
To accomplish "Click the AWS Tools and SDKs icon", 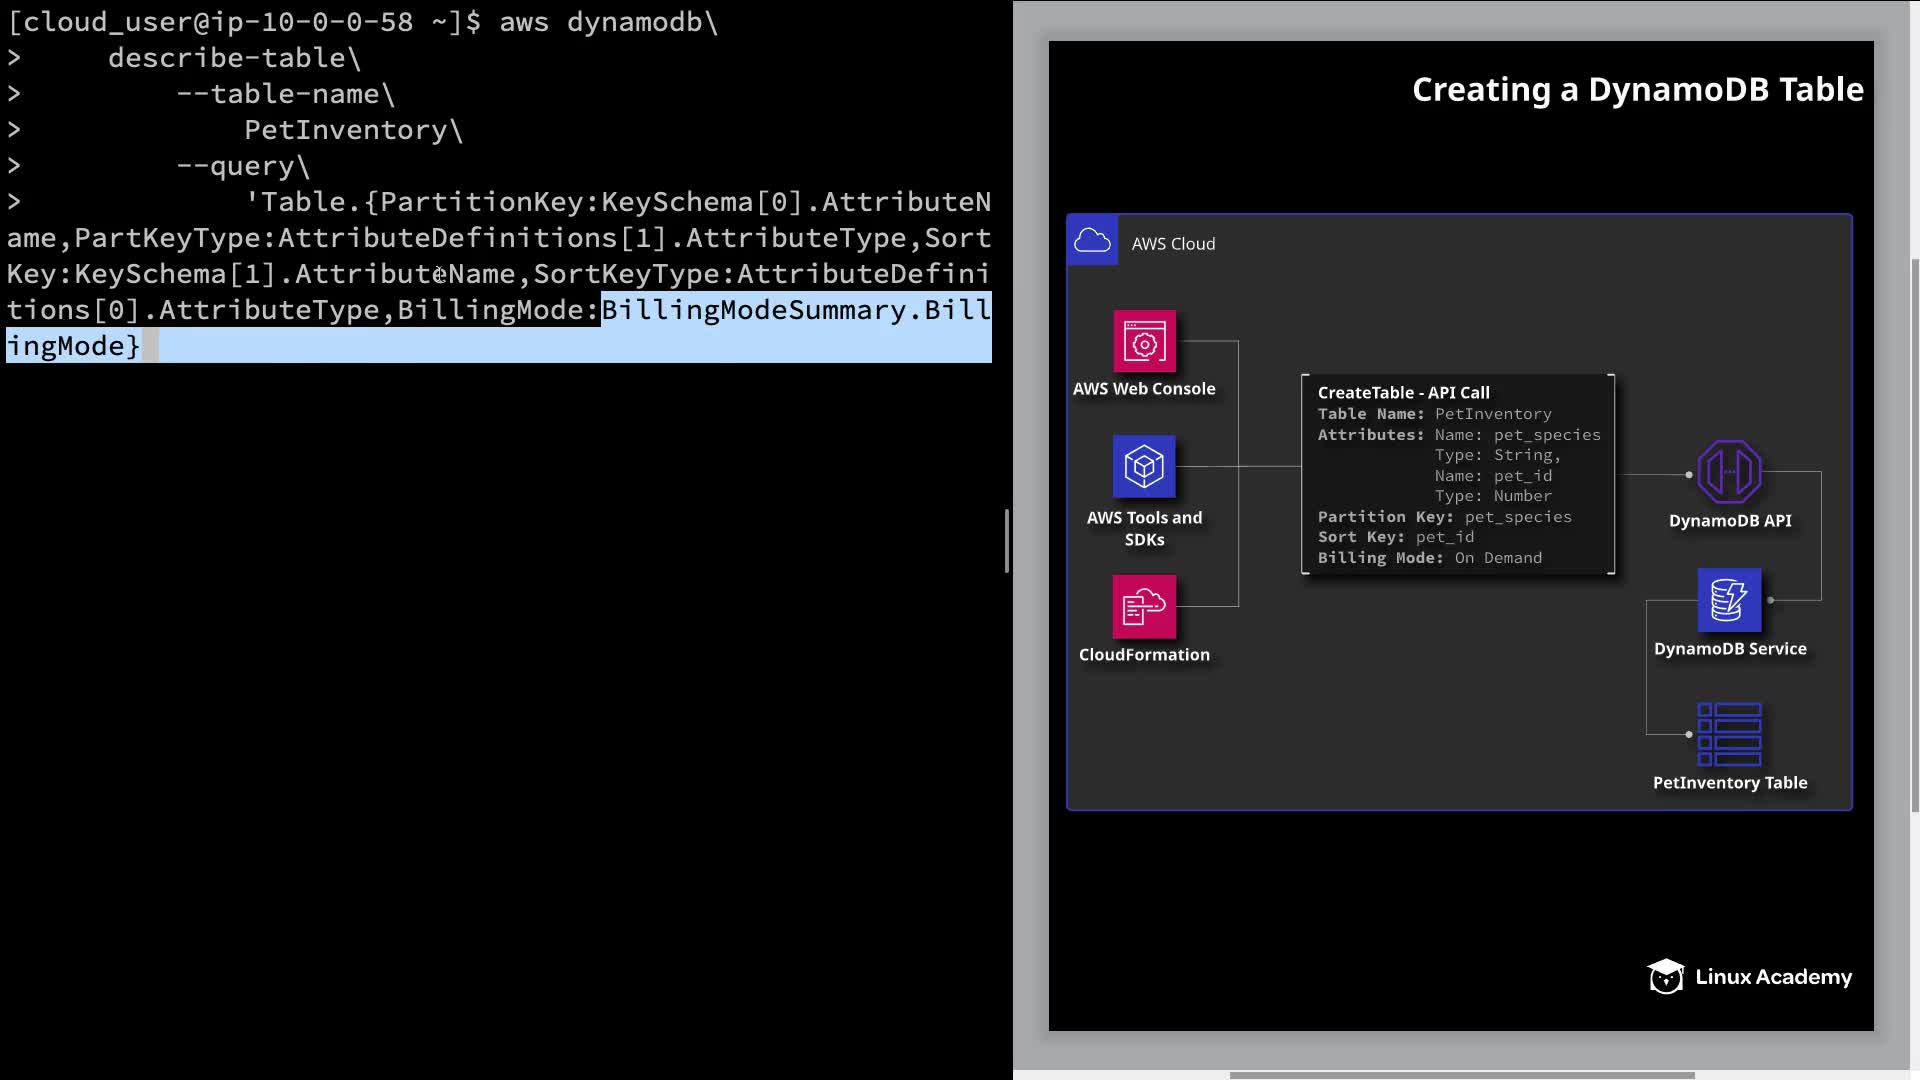I will pyautogui.click(x=1144, y=467).
